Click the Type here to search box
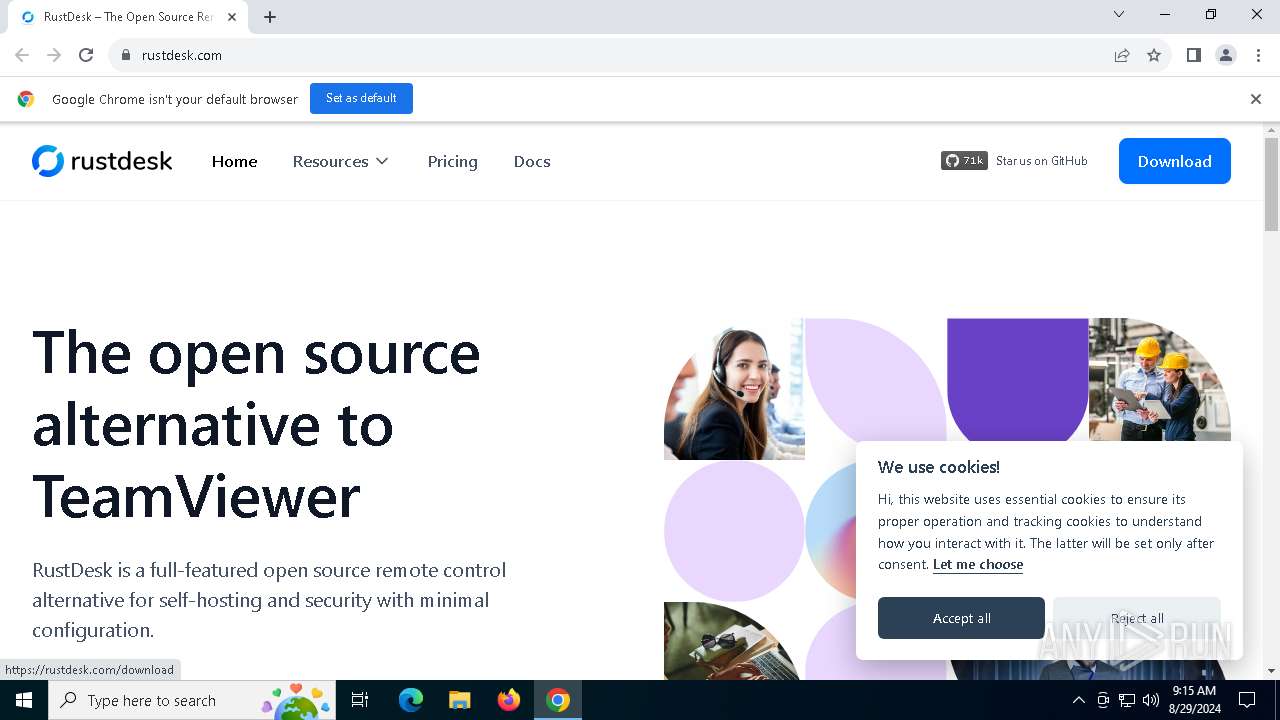The image size is (1280, 720). pyautogui.click(x=192, y=700)
